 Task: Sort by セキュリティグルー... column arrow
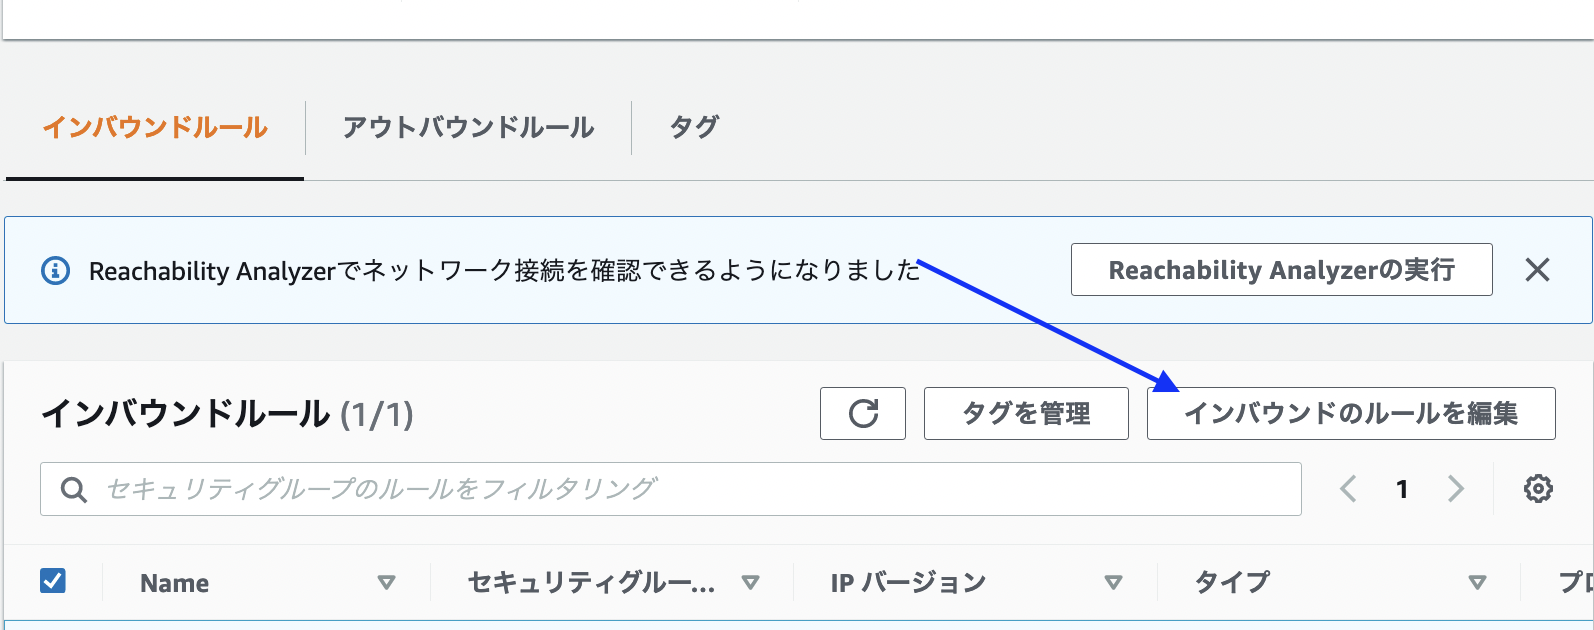click(750, 583)
